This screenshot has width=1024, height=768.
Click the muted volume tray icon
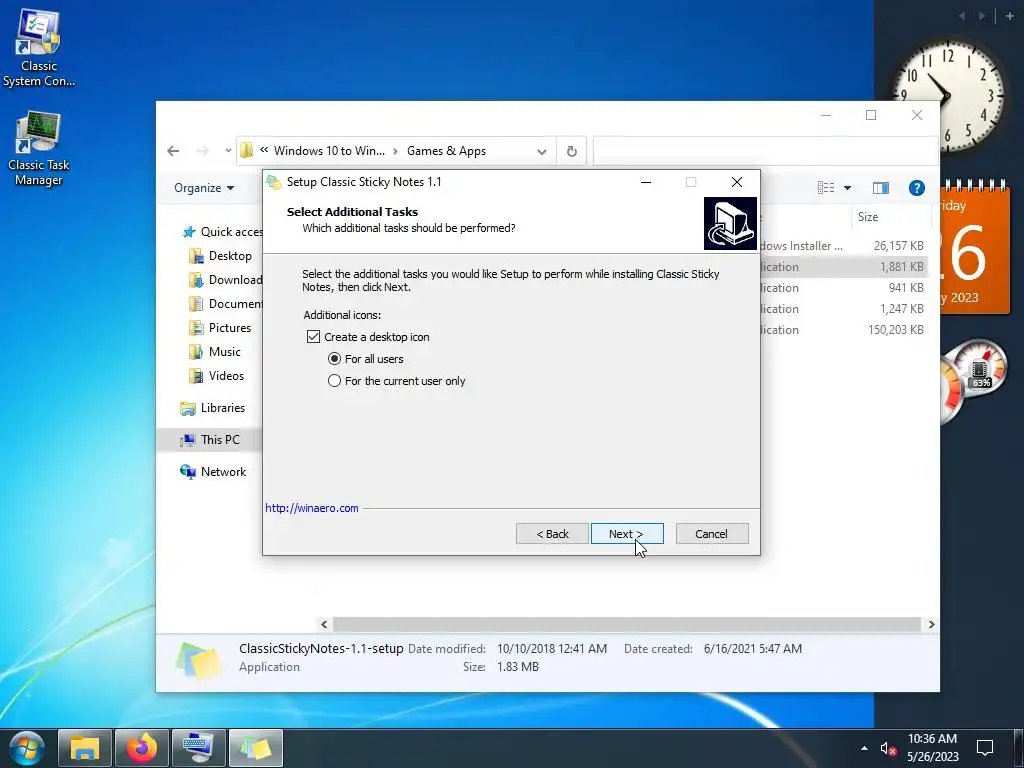point(888,748)
